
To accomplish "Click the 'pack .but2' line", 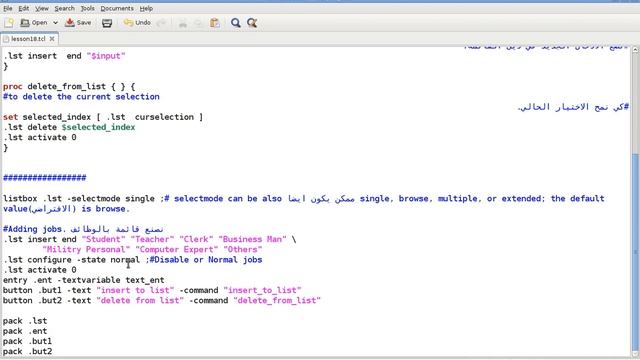I will [27, 351].
